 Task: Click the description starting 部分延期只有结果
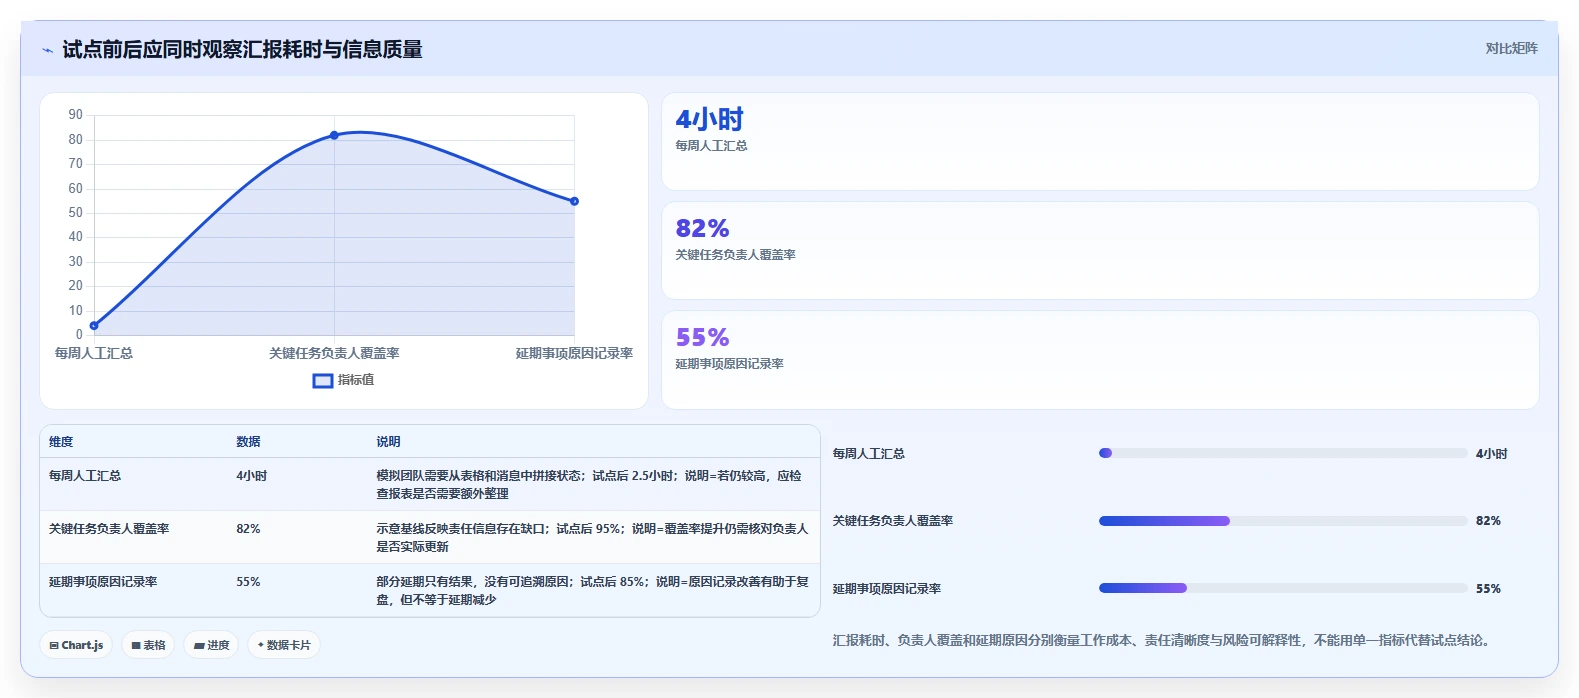coord(592,591)
